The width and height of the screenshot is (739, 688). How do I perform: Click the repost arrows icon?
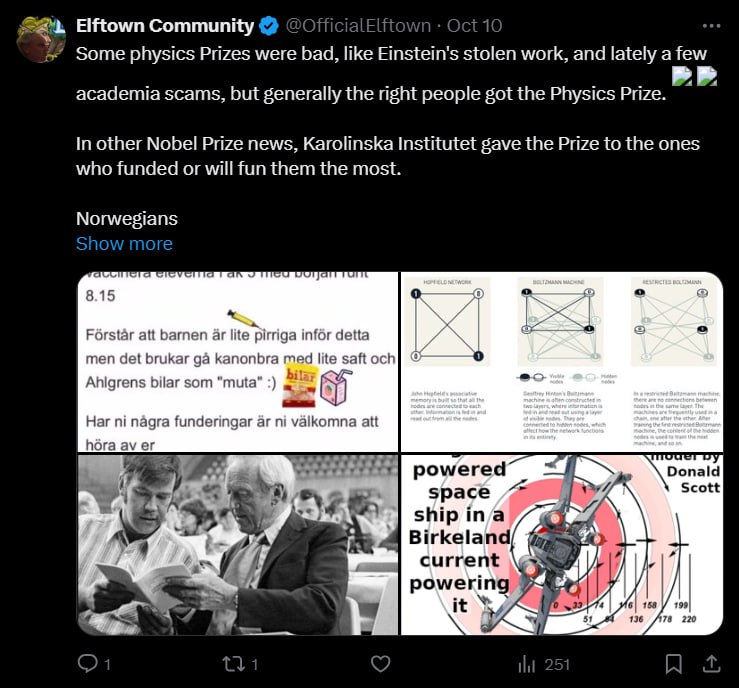pos(234,664)
